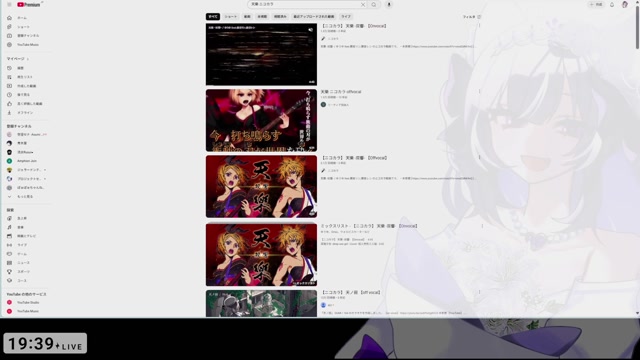Unmute the first video preview
640x360 pixels.
point(311,30)
